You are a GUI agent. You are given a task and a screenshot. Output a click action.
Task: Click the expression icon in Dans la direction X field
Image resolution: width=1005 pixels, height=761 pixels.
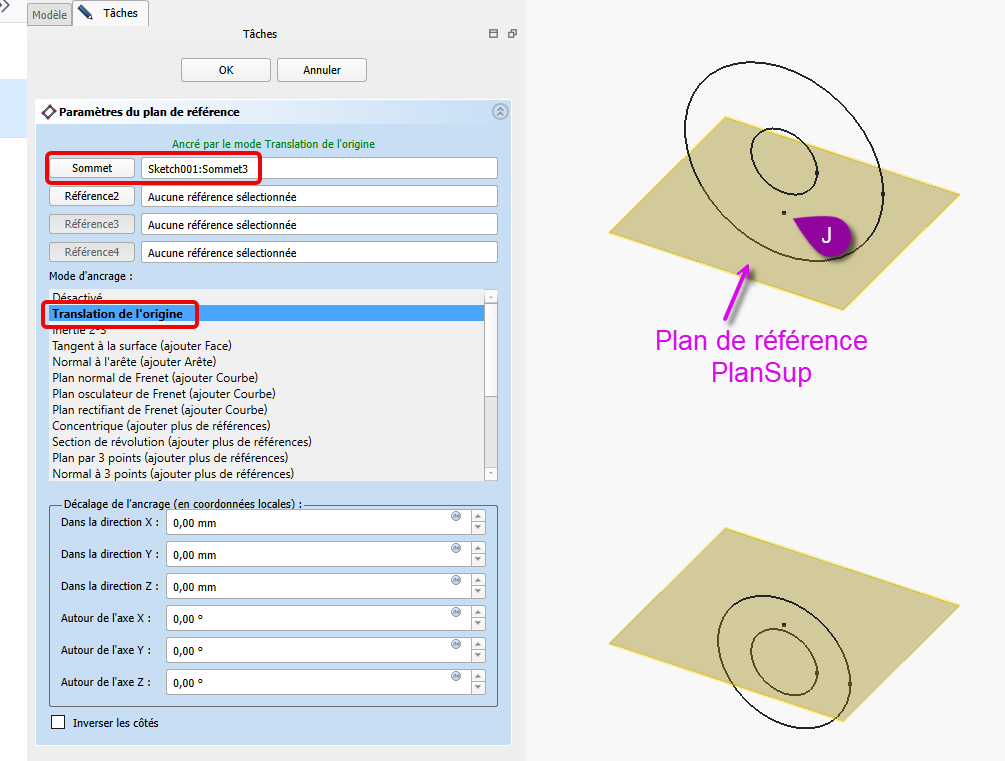[x=456, y=516]
